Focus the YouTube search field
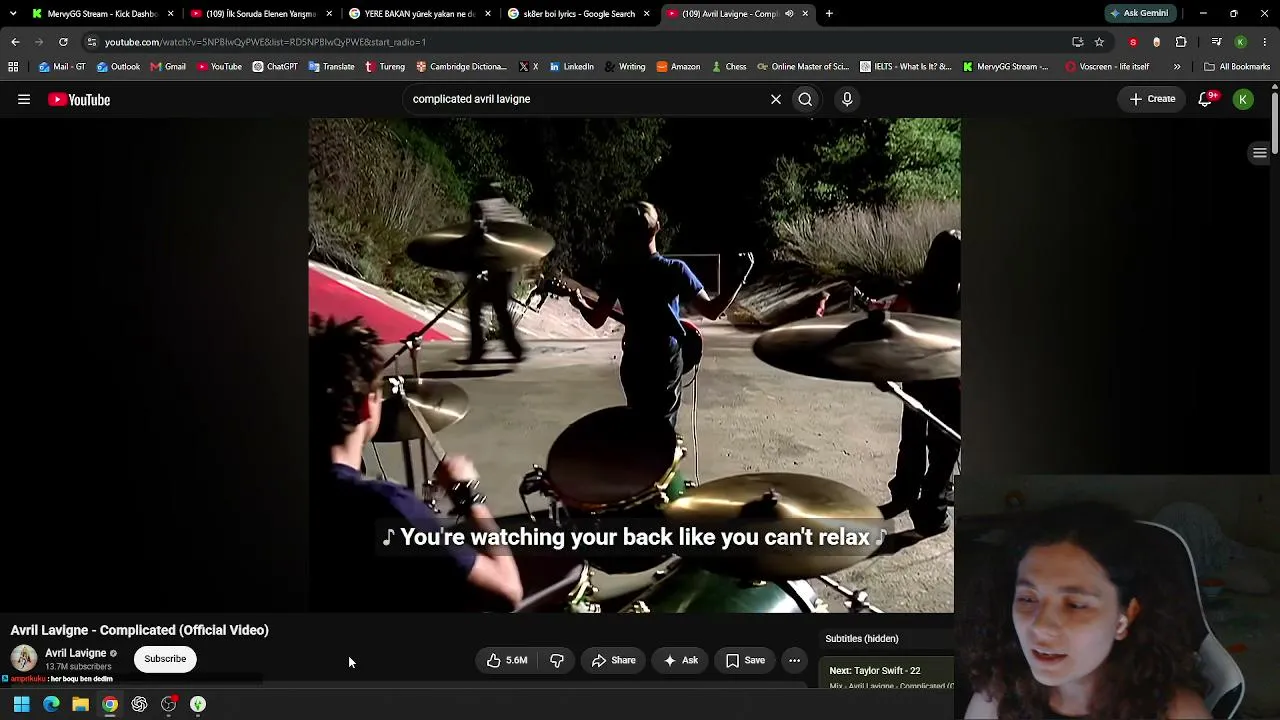Image resolution: width=1280 pixels, height=720 pixels. click(585, 99)
